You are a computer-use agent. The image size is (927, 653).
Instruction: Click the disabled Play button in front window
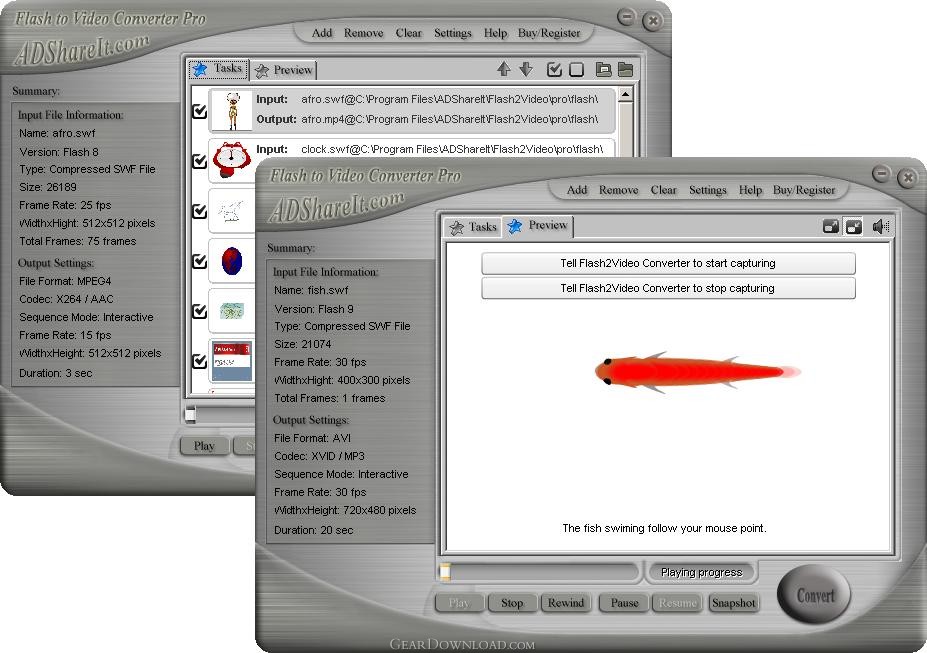458,603
